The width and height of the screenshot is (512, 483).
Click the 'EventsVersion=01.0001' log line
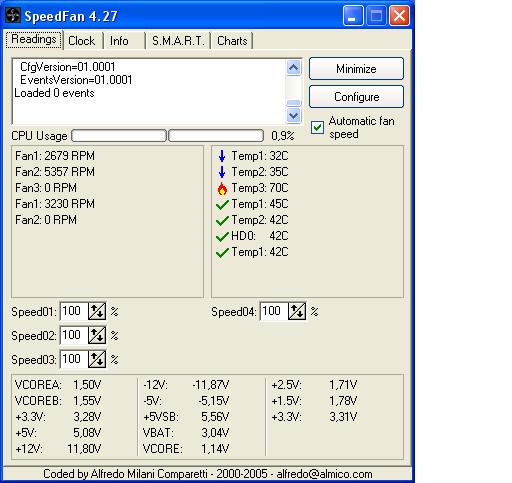(76, 80)
